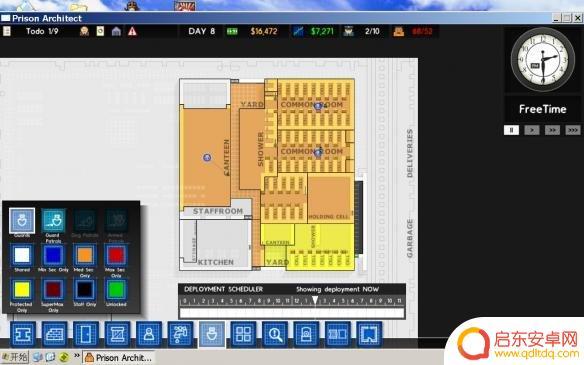Screen dimensions: 584x365
Task: Click hour 0 on deployment scheduler ruler
Action: [x=185, y=301]
